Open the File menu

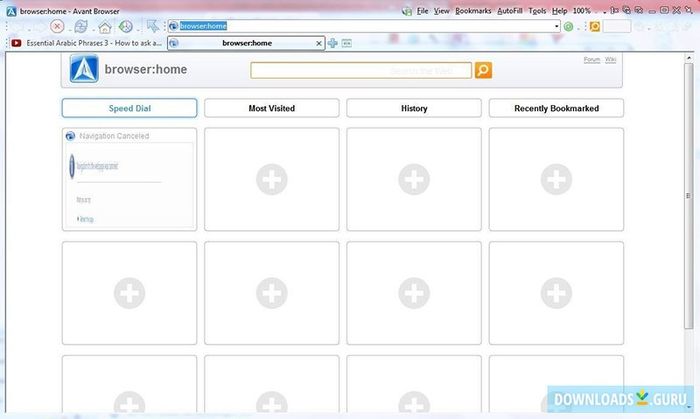coord(422,11)
